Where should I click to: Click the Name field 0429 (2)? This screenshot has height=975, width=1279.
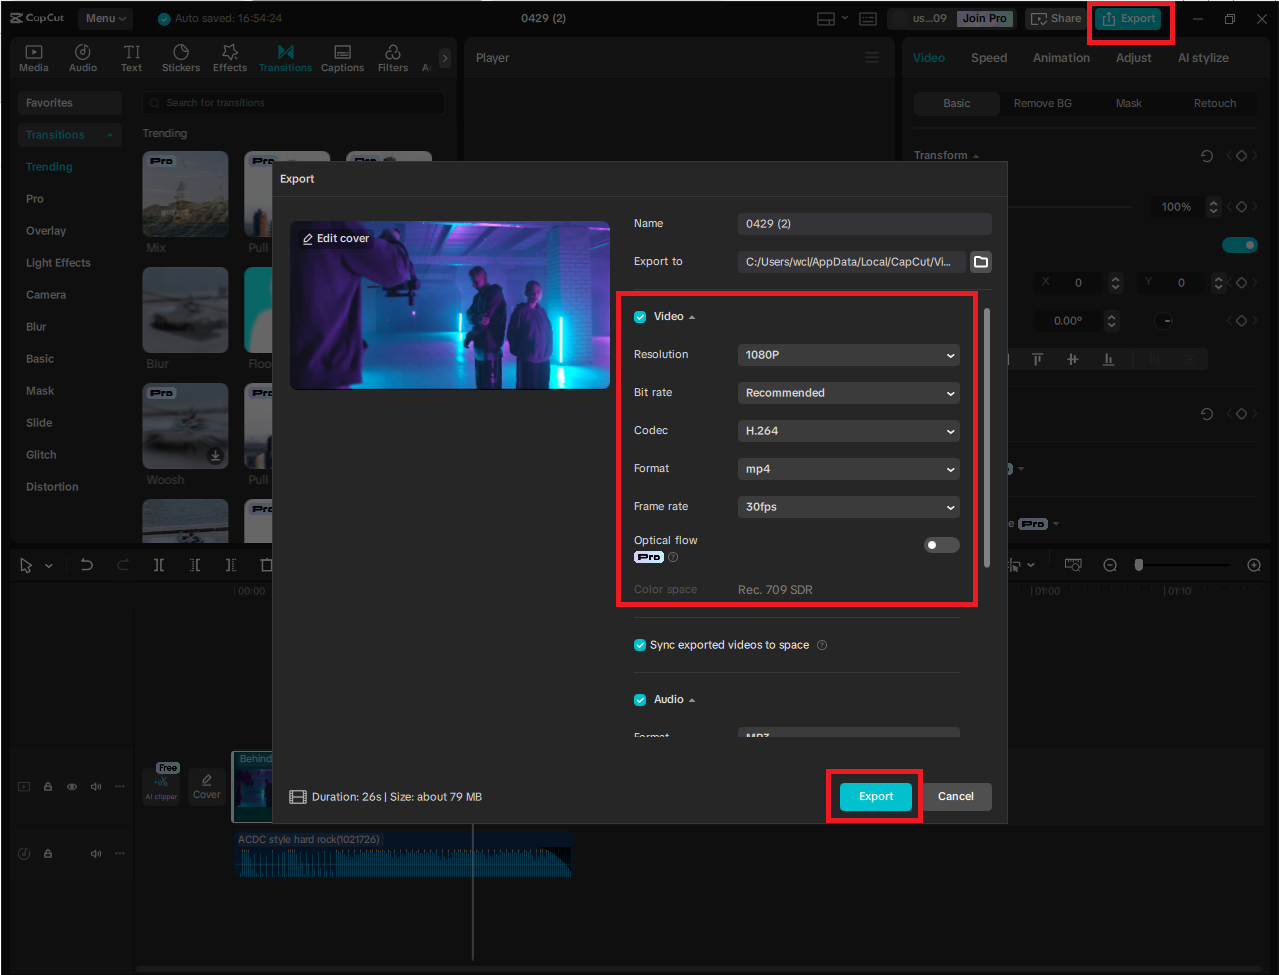(x=865, y=224)
